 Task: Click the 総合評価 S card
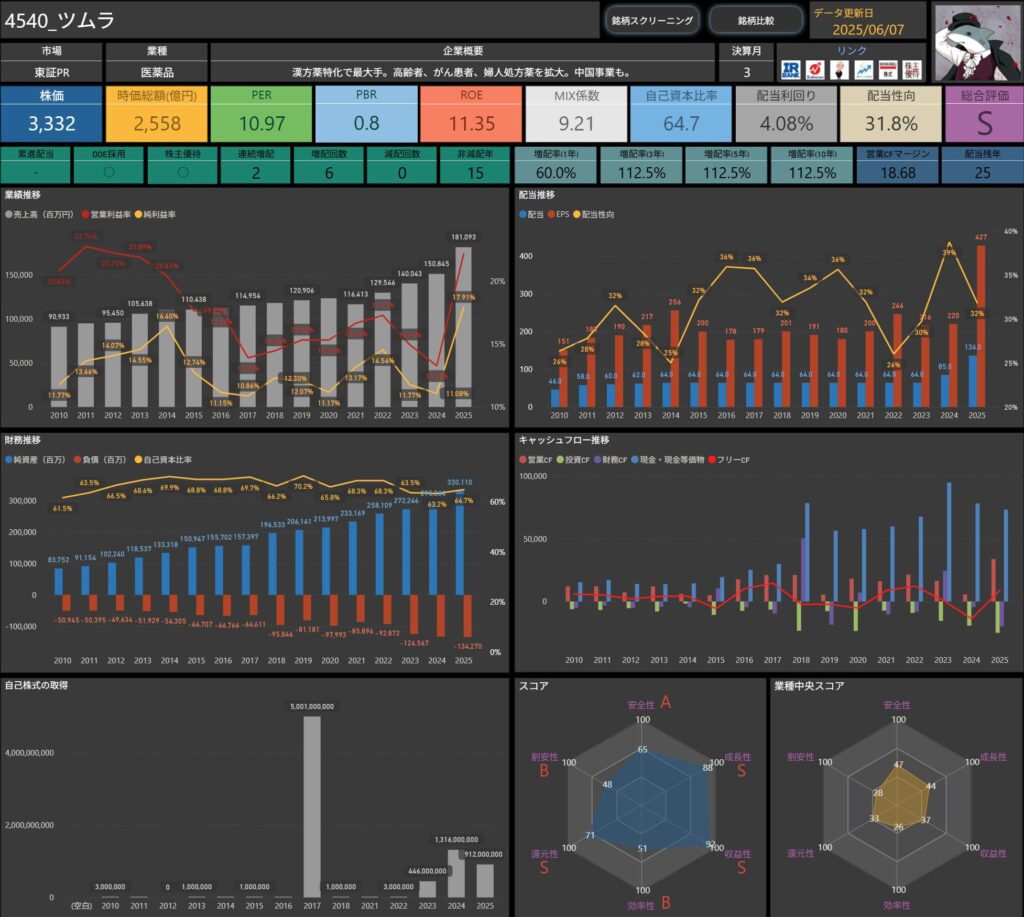[x=984, y=114]
